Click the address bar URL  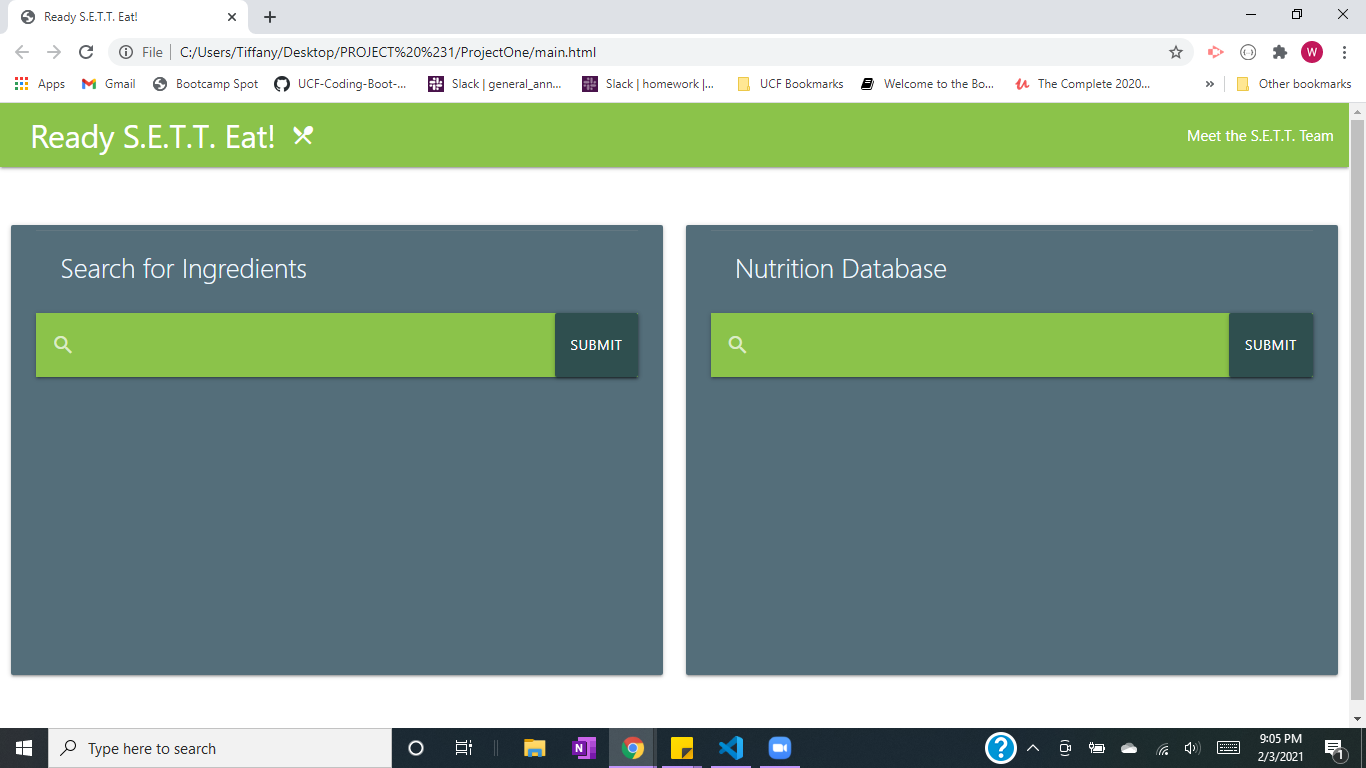pos(388,52)
